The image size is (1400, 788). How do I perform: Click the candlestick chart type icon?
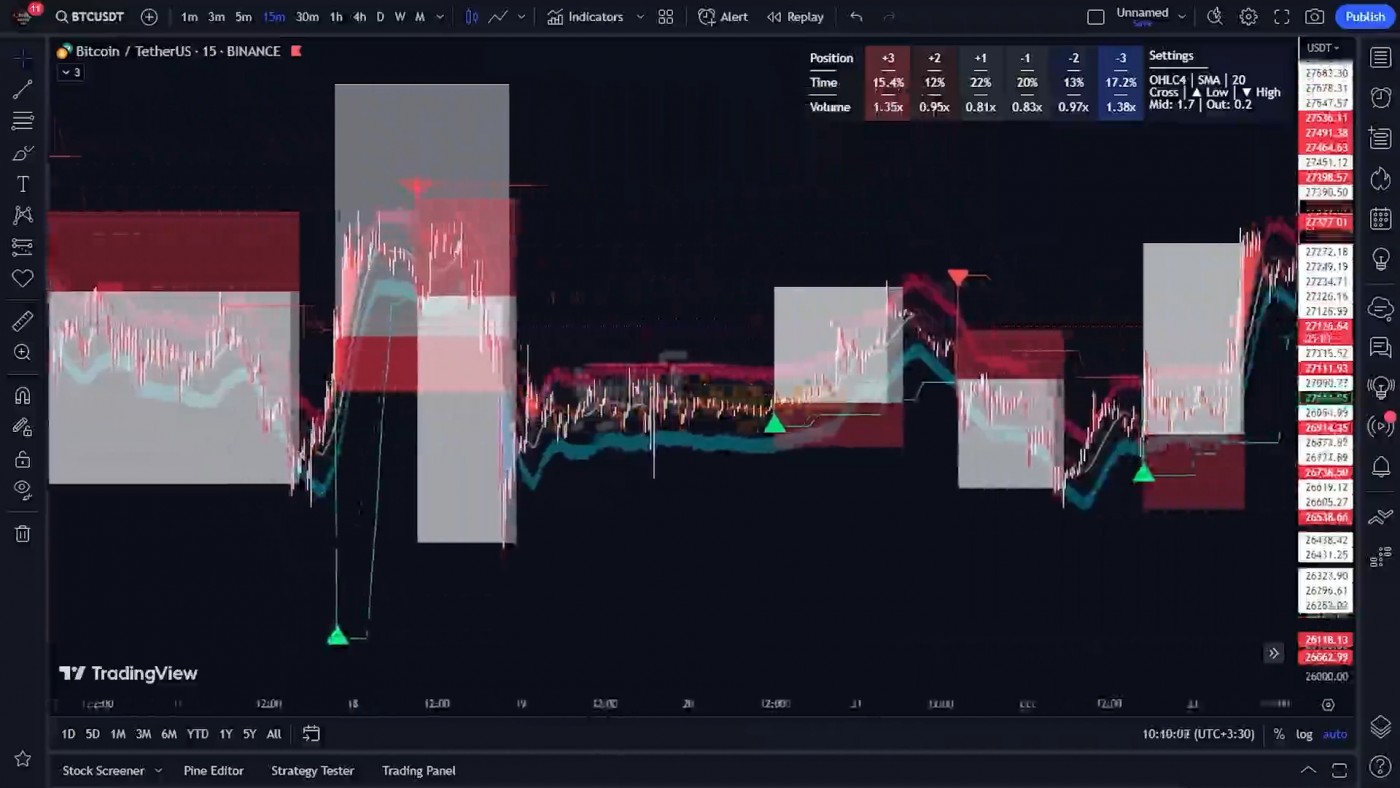(x=472, y=17)
